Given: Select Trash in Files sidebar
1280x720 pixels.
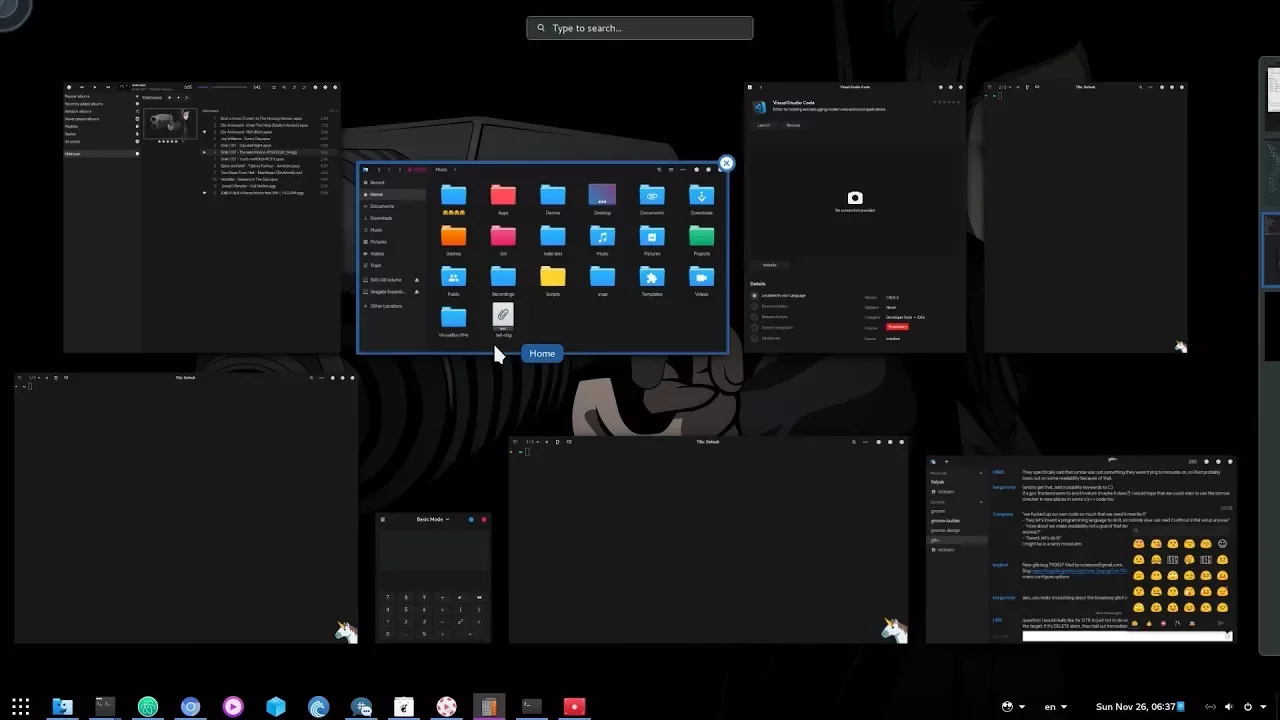Looking at the screenshot, I should pos(393,265).
